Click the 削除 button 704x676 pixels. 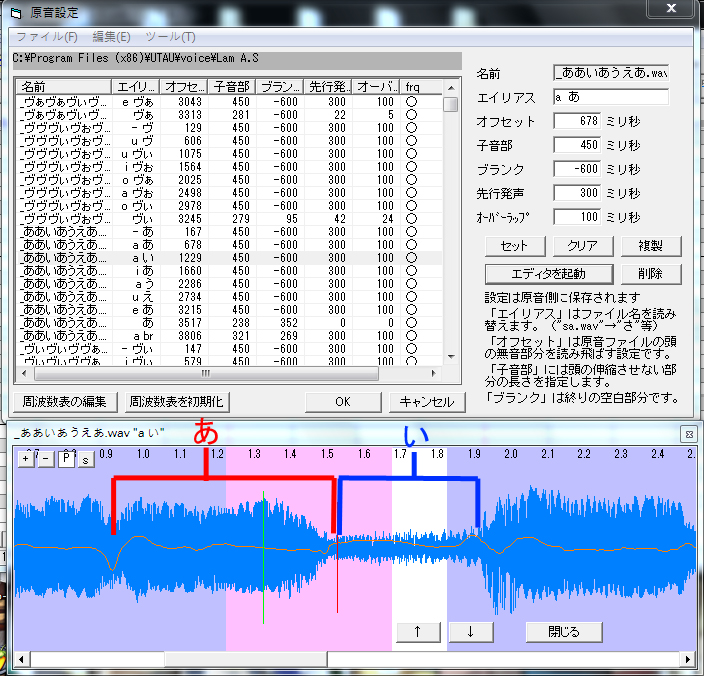[x=651, y=274]
